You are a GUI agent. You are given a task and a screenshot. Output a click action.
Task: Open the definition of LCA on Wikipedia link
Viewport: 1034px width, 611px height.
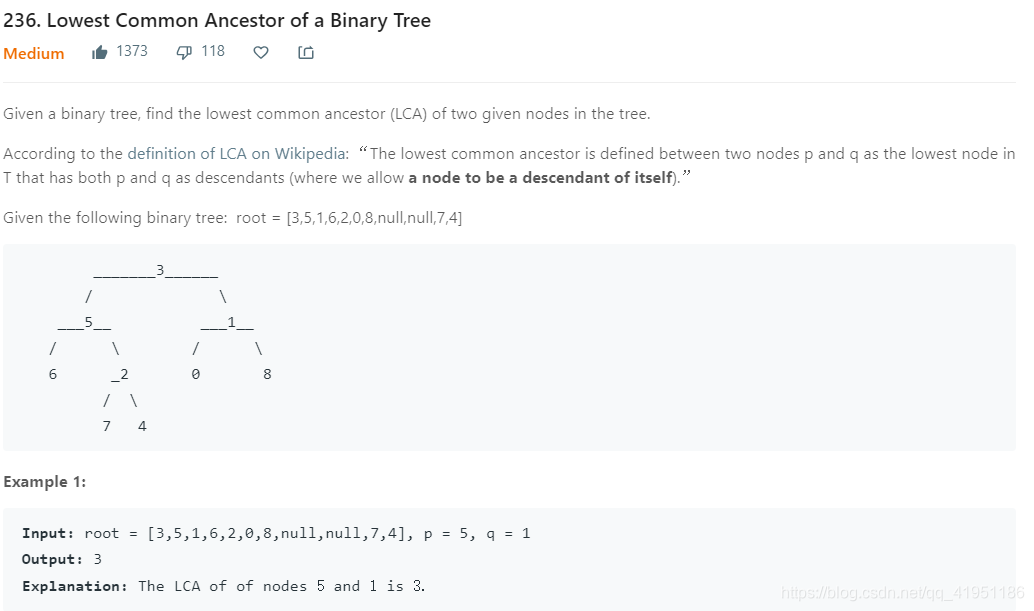(236, 154)
